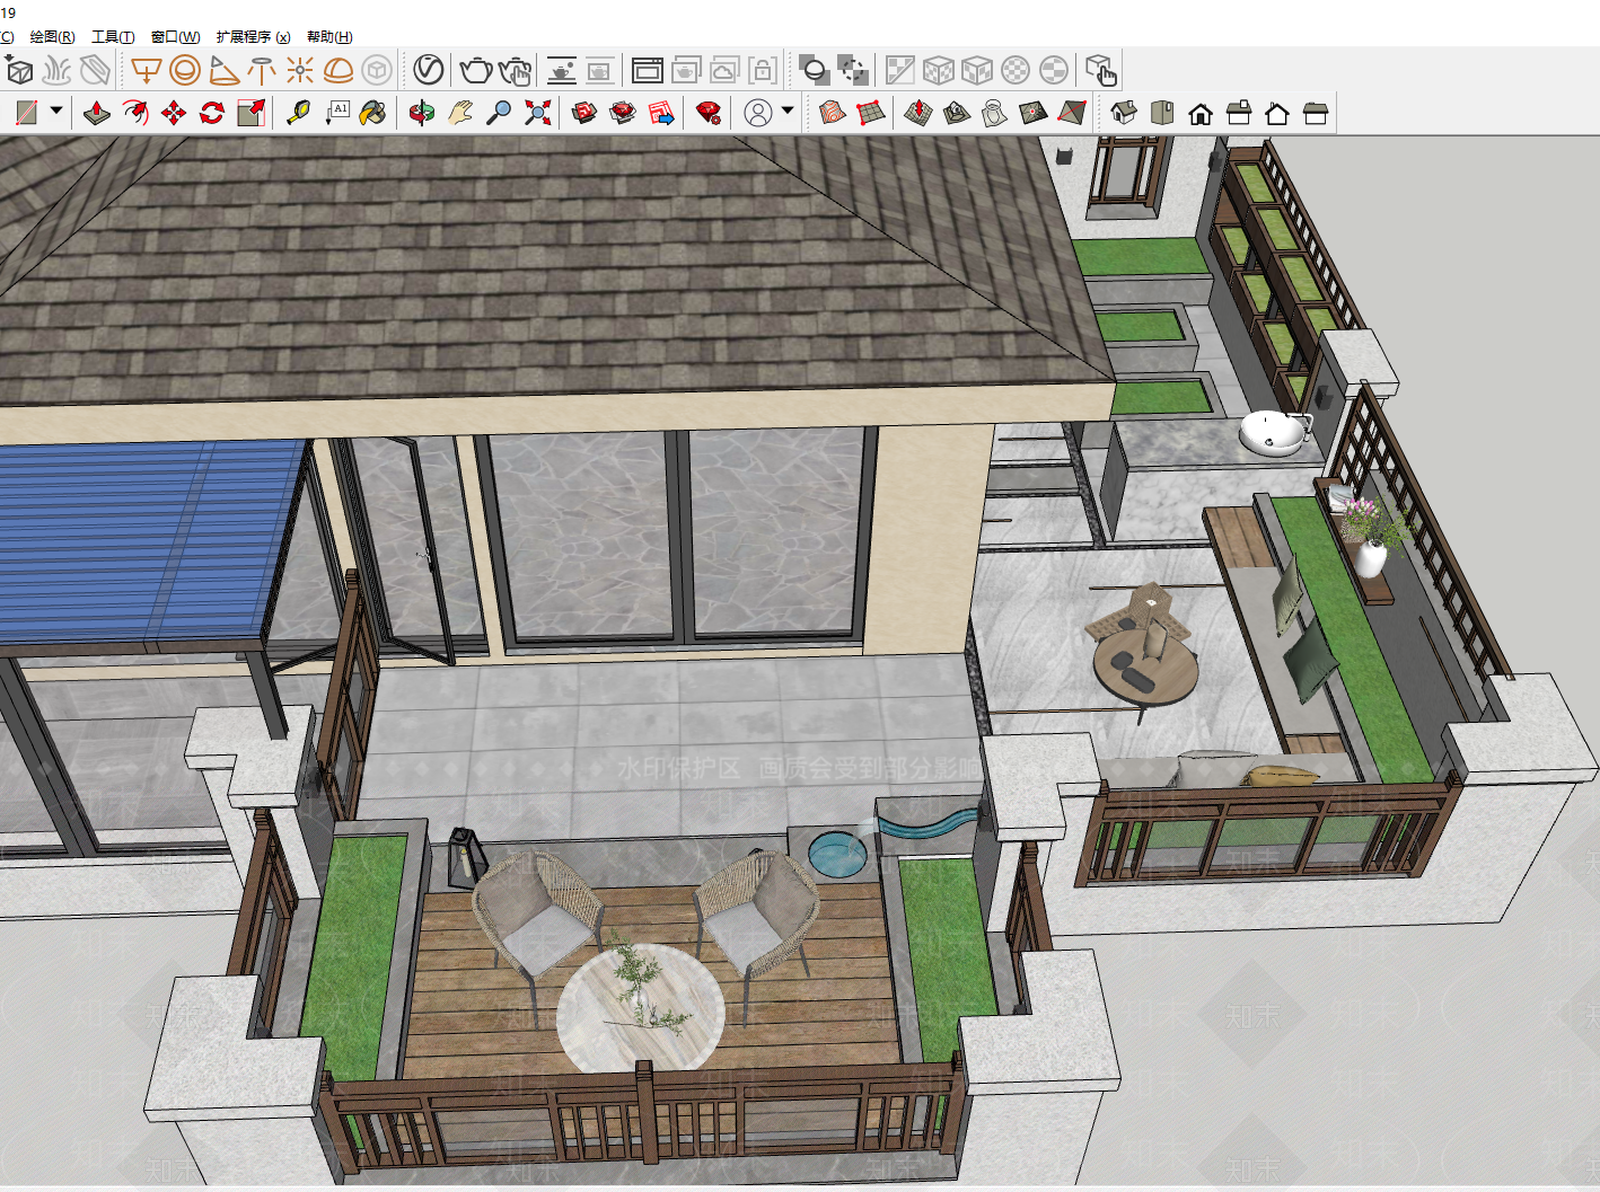Activate the Orbit tool
Viewport: 1600px width, 1192px height.
[422, 113]
